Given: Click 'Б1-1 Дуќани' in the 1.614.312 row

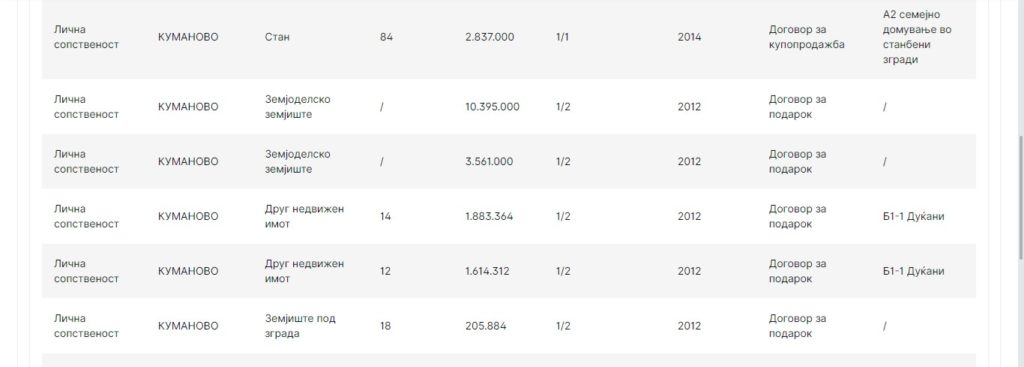Looking at the screenshot, I should pos(913,271).
